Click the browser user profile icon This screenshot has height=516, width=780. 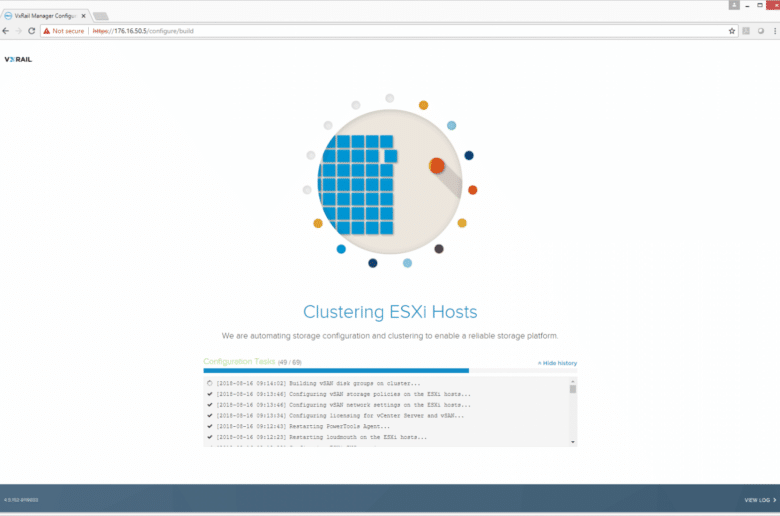pyautogui.click(x=734, y=5)
